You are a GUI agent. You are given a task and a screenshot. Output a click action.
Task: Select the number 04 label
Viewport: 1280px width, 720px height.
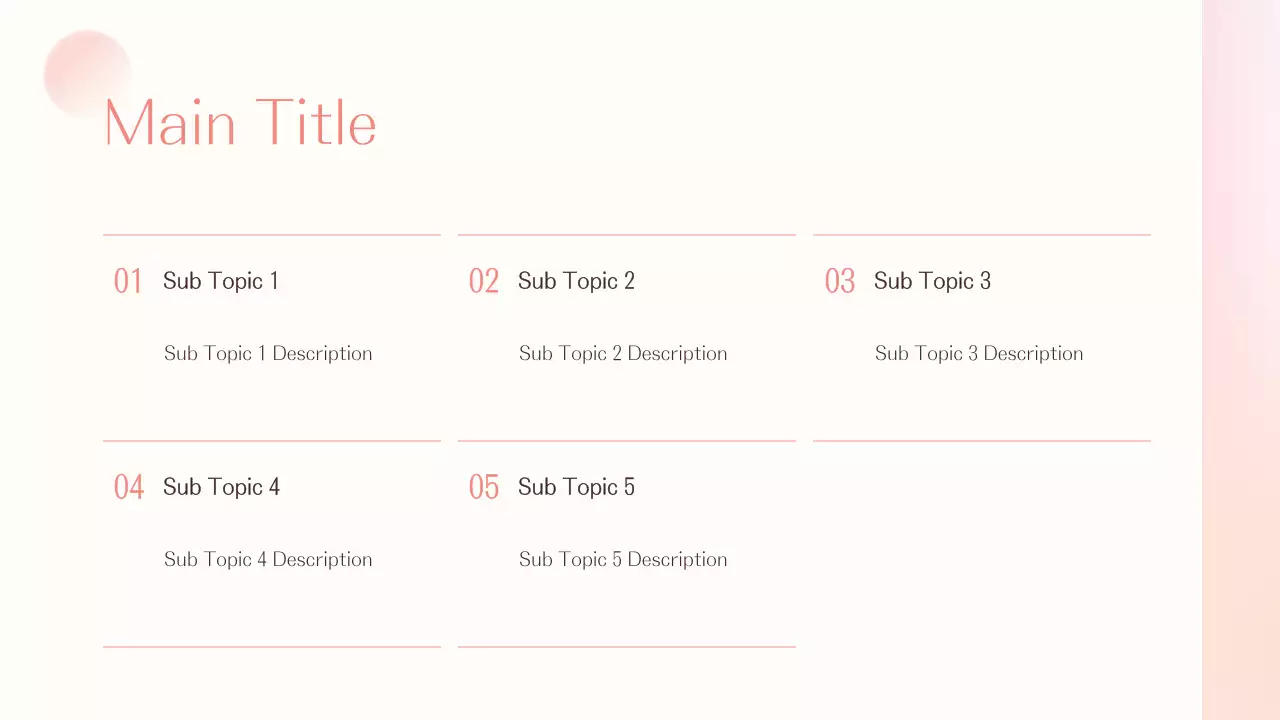(x=128, y=488)
